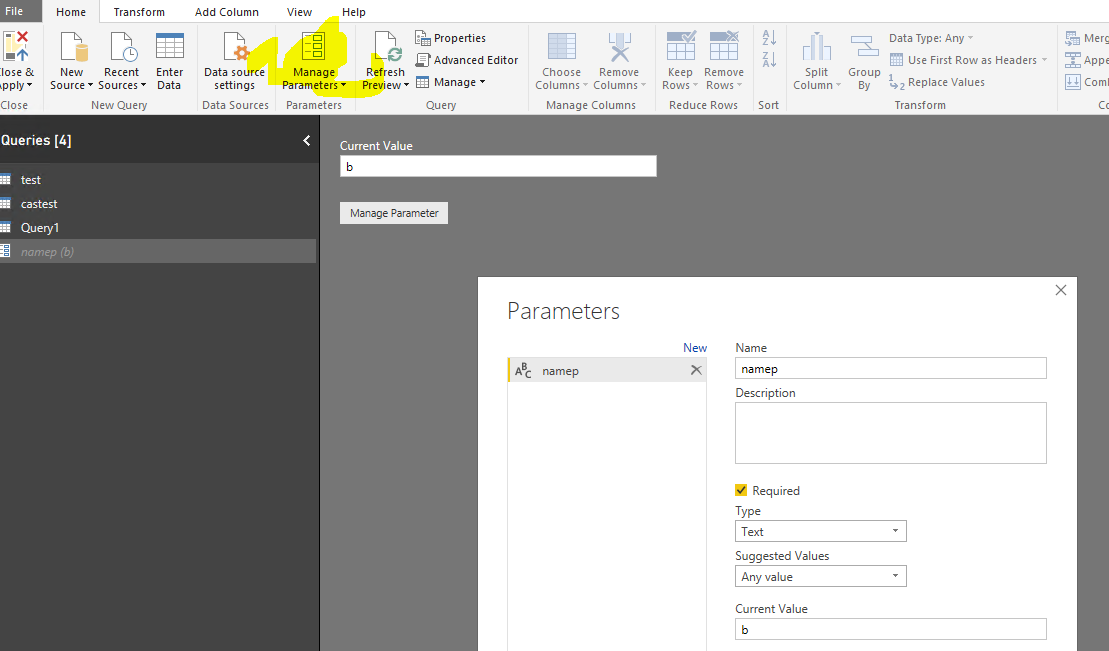Viewport: 1109px width, 651px height.
Task: Click the Enter Data table icon
Action: (x=170, y=47)
